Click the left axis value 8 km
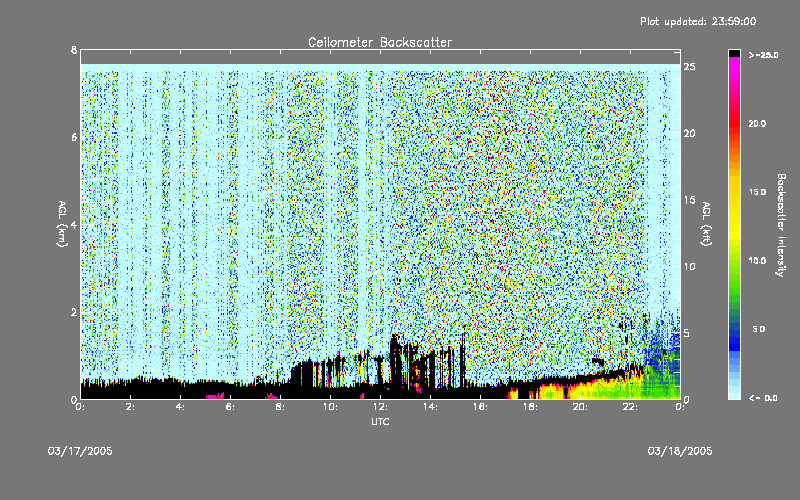Screen dimensions: 800x500 [74, 50]
